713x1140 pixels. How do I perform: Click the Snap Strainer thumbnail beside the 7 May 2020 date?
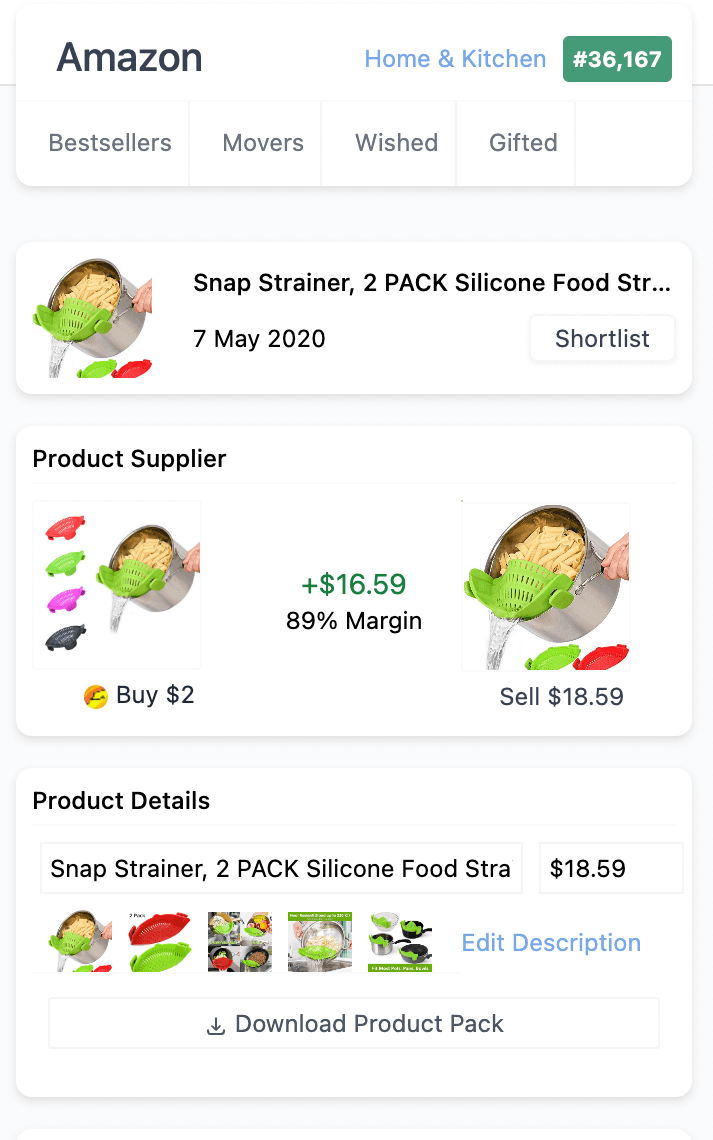pos(92,318)
